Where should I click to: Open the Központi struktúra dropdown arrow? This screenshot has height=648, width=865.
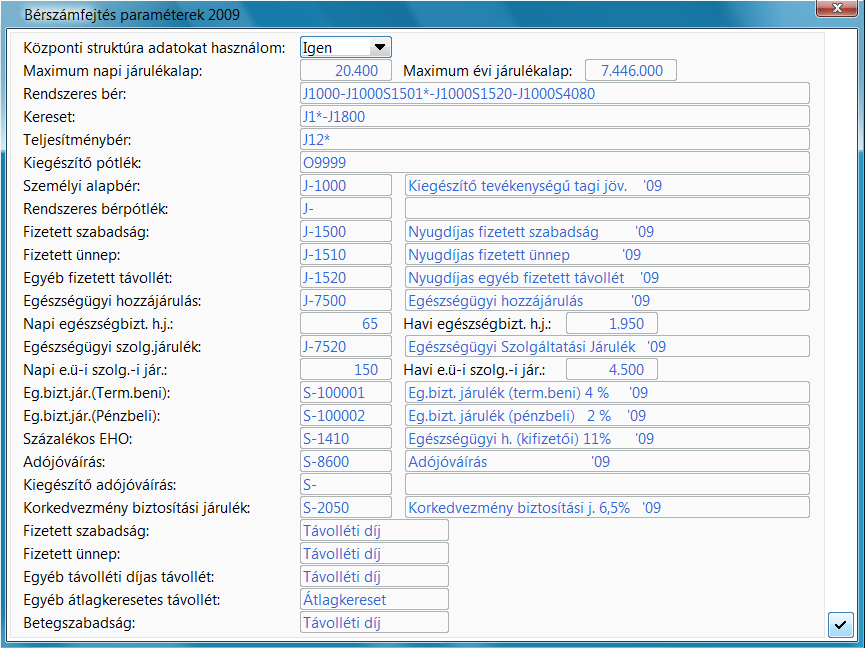[x=379, y=47]
